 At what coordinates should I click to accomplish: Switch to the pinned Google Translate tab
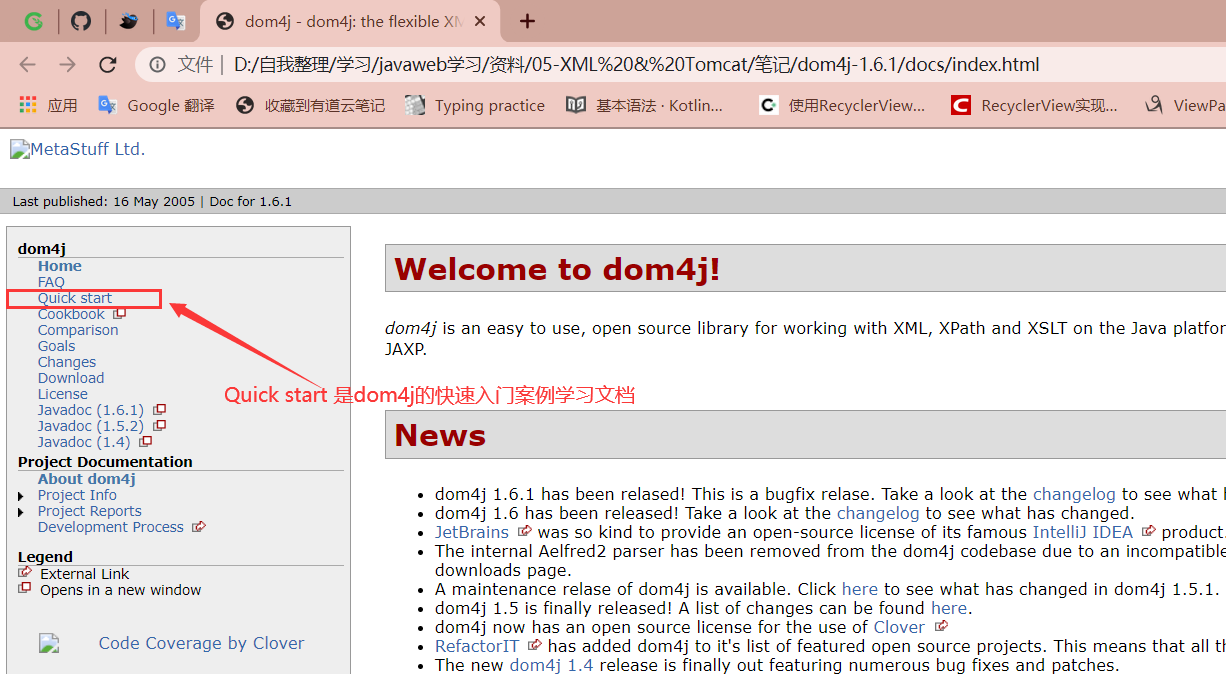[176, 21]
